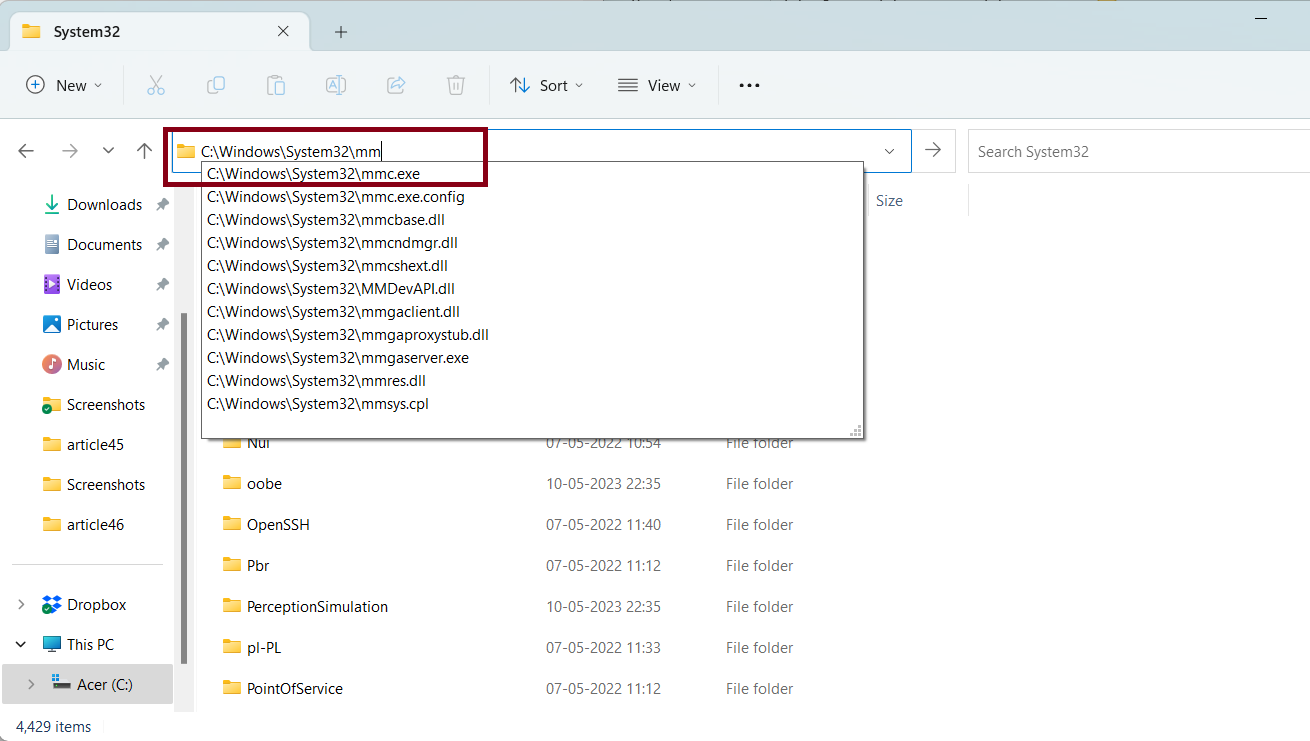The width and height of the screenshot is (1310, 741).
Task: Click inside the Search System32 field
Action: (x=1100, y=151)
